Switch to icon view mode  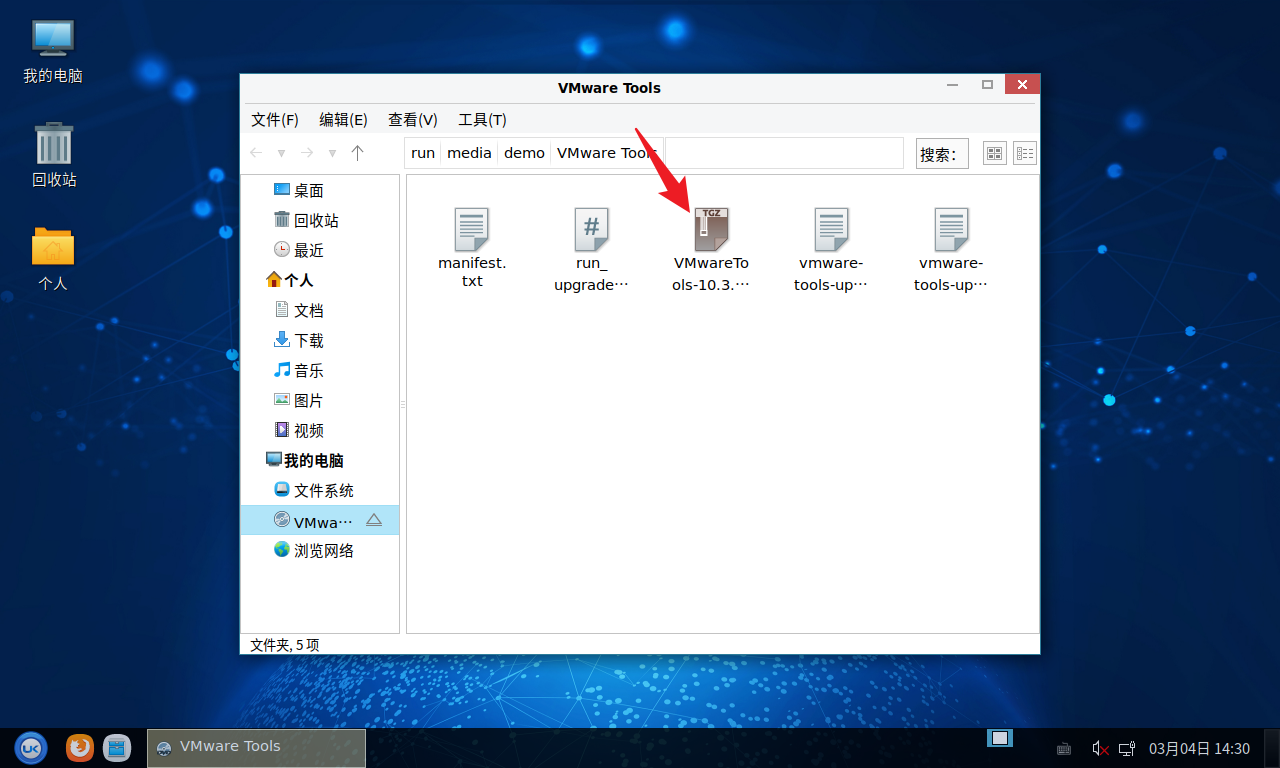994,153
